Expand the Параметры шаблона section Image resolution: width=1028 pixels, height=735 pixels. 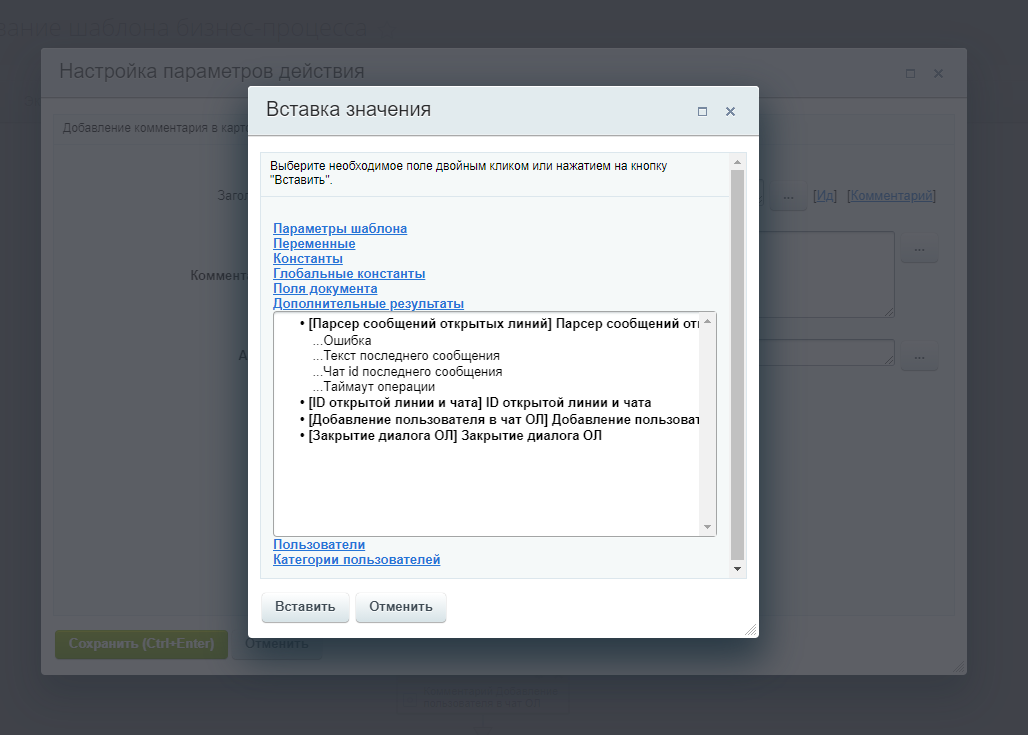pos(340,229)
